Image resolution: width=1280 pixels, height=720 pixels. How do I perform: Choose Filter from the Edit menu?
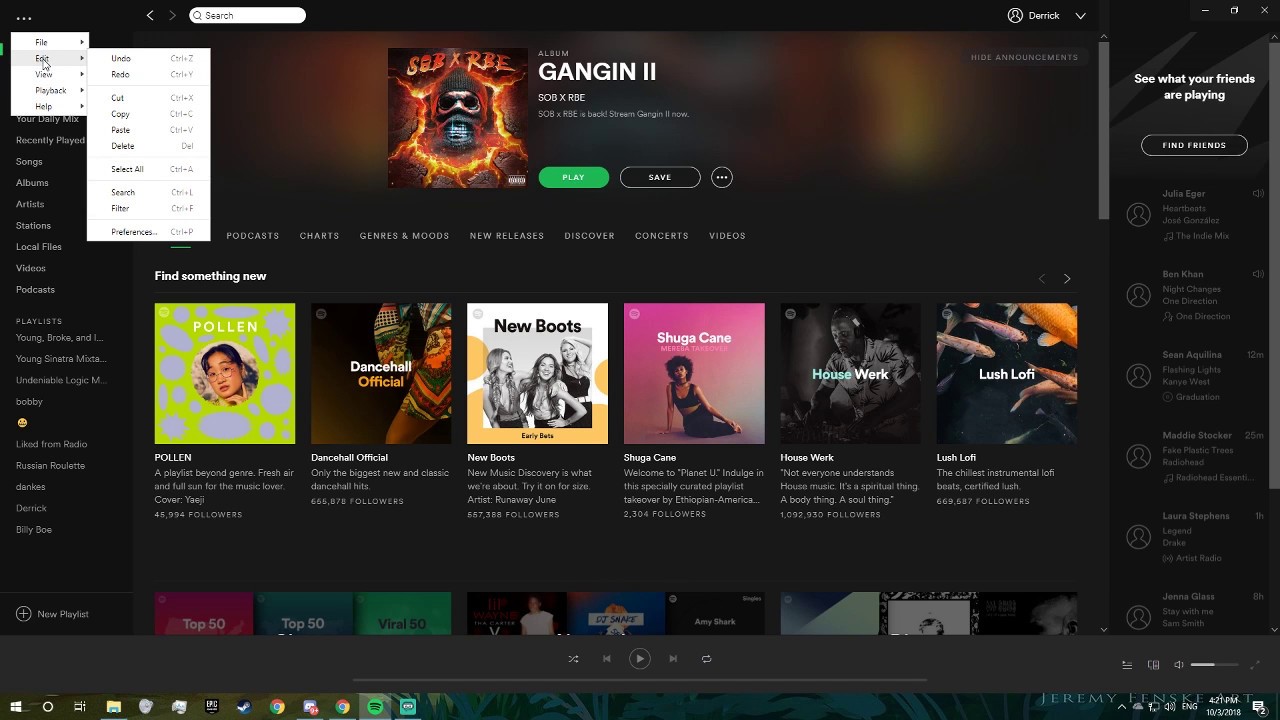pos(148,208)
